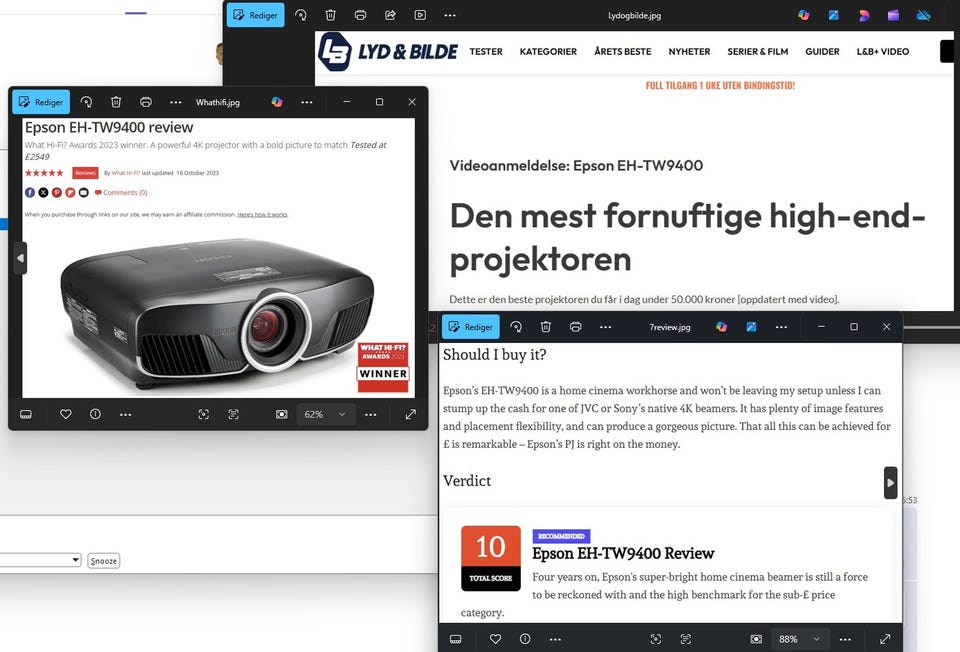This screenshot has width=960, height=652.
Task: Click Rediger in the Lydogbilde.jpg window
Action: pyautogui.click(x=256, y=15)
